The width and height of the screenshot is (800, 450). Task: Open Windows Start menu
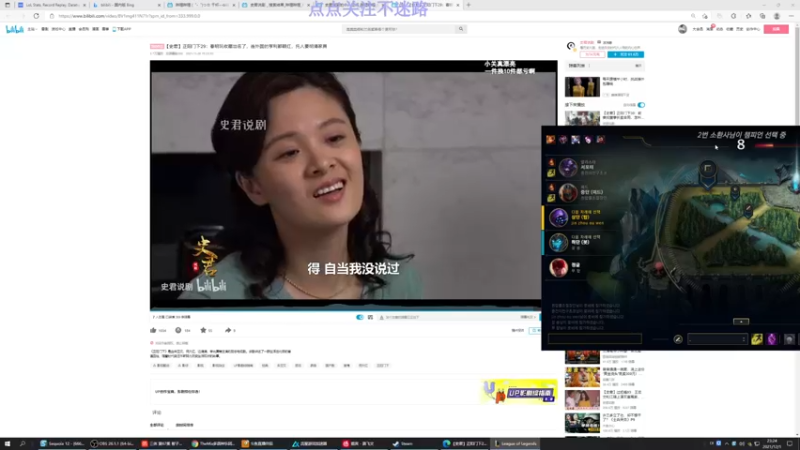[7, 444]
